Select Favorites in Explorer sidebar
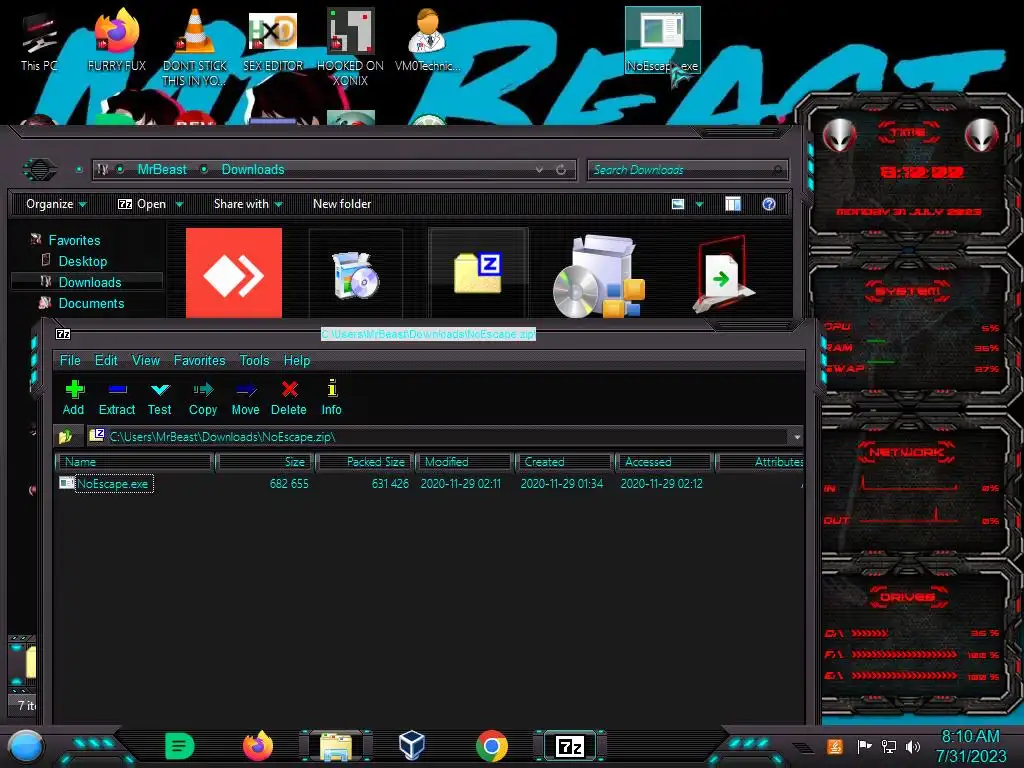 click(x=74, y=240)
